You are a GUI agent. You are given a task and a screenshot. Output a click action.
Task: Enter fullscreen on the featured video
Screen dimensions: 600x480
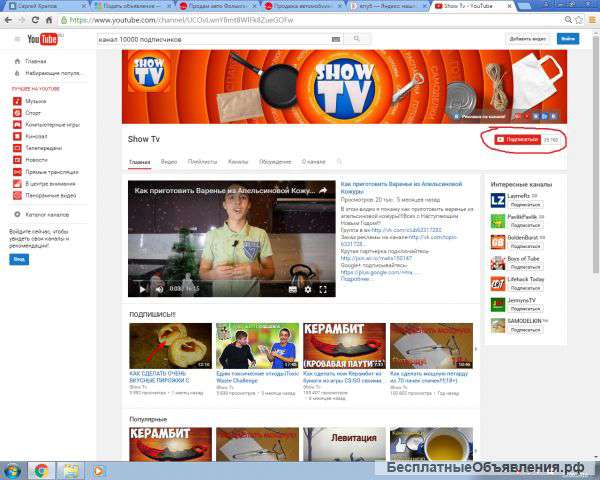coord(323,289)
